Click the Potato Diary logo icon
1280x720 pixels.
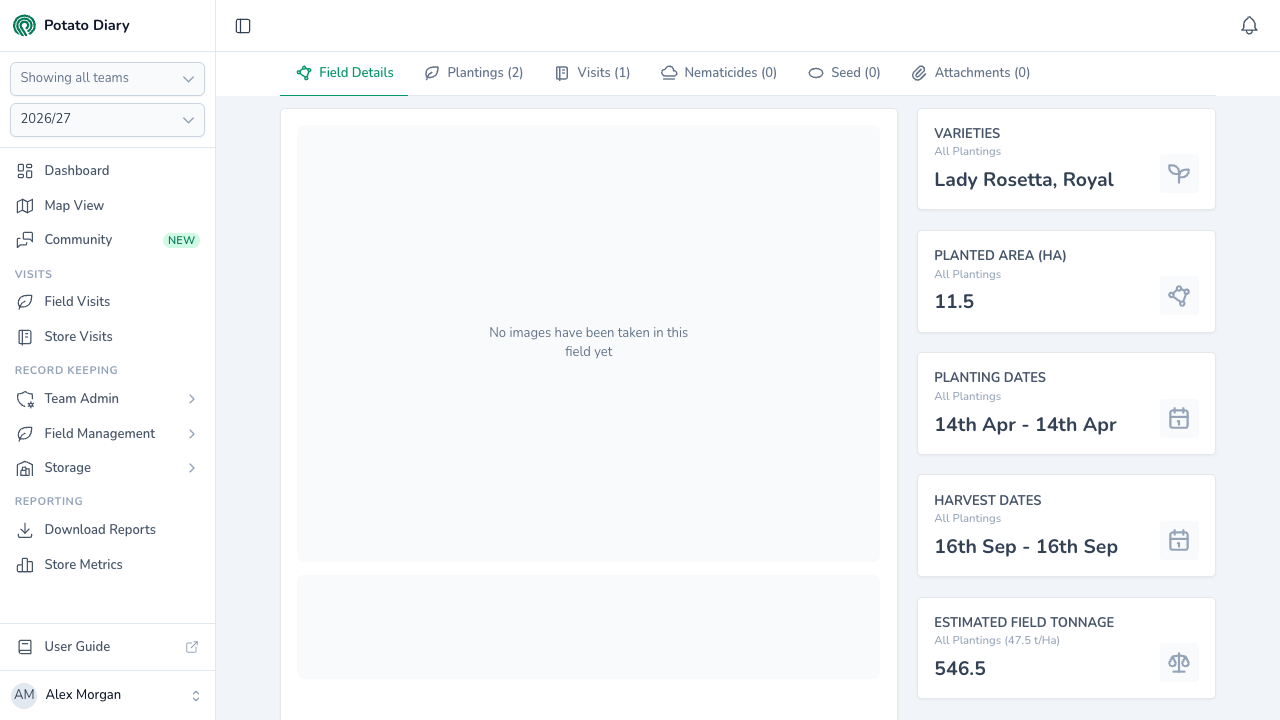click(24, 26)
